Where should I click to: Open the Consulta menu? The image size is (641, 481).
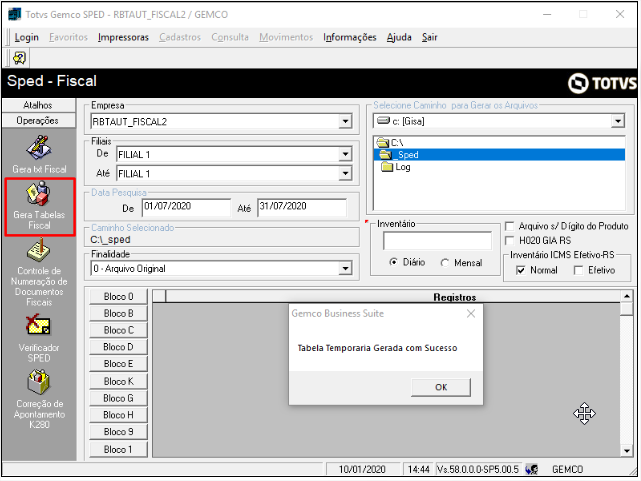pos(230,37)
